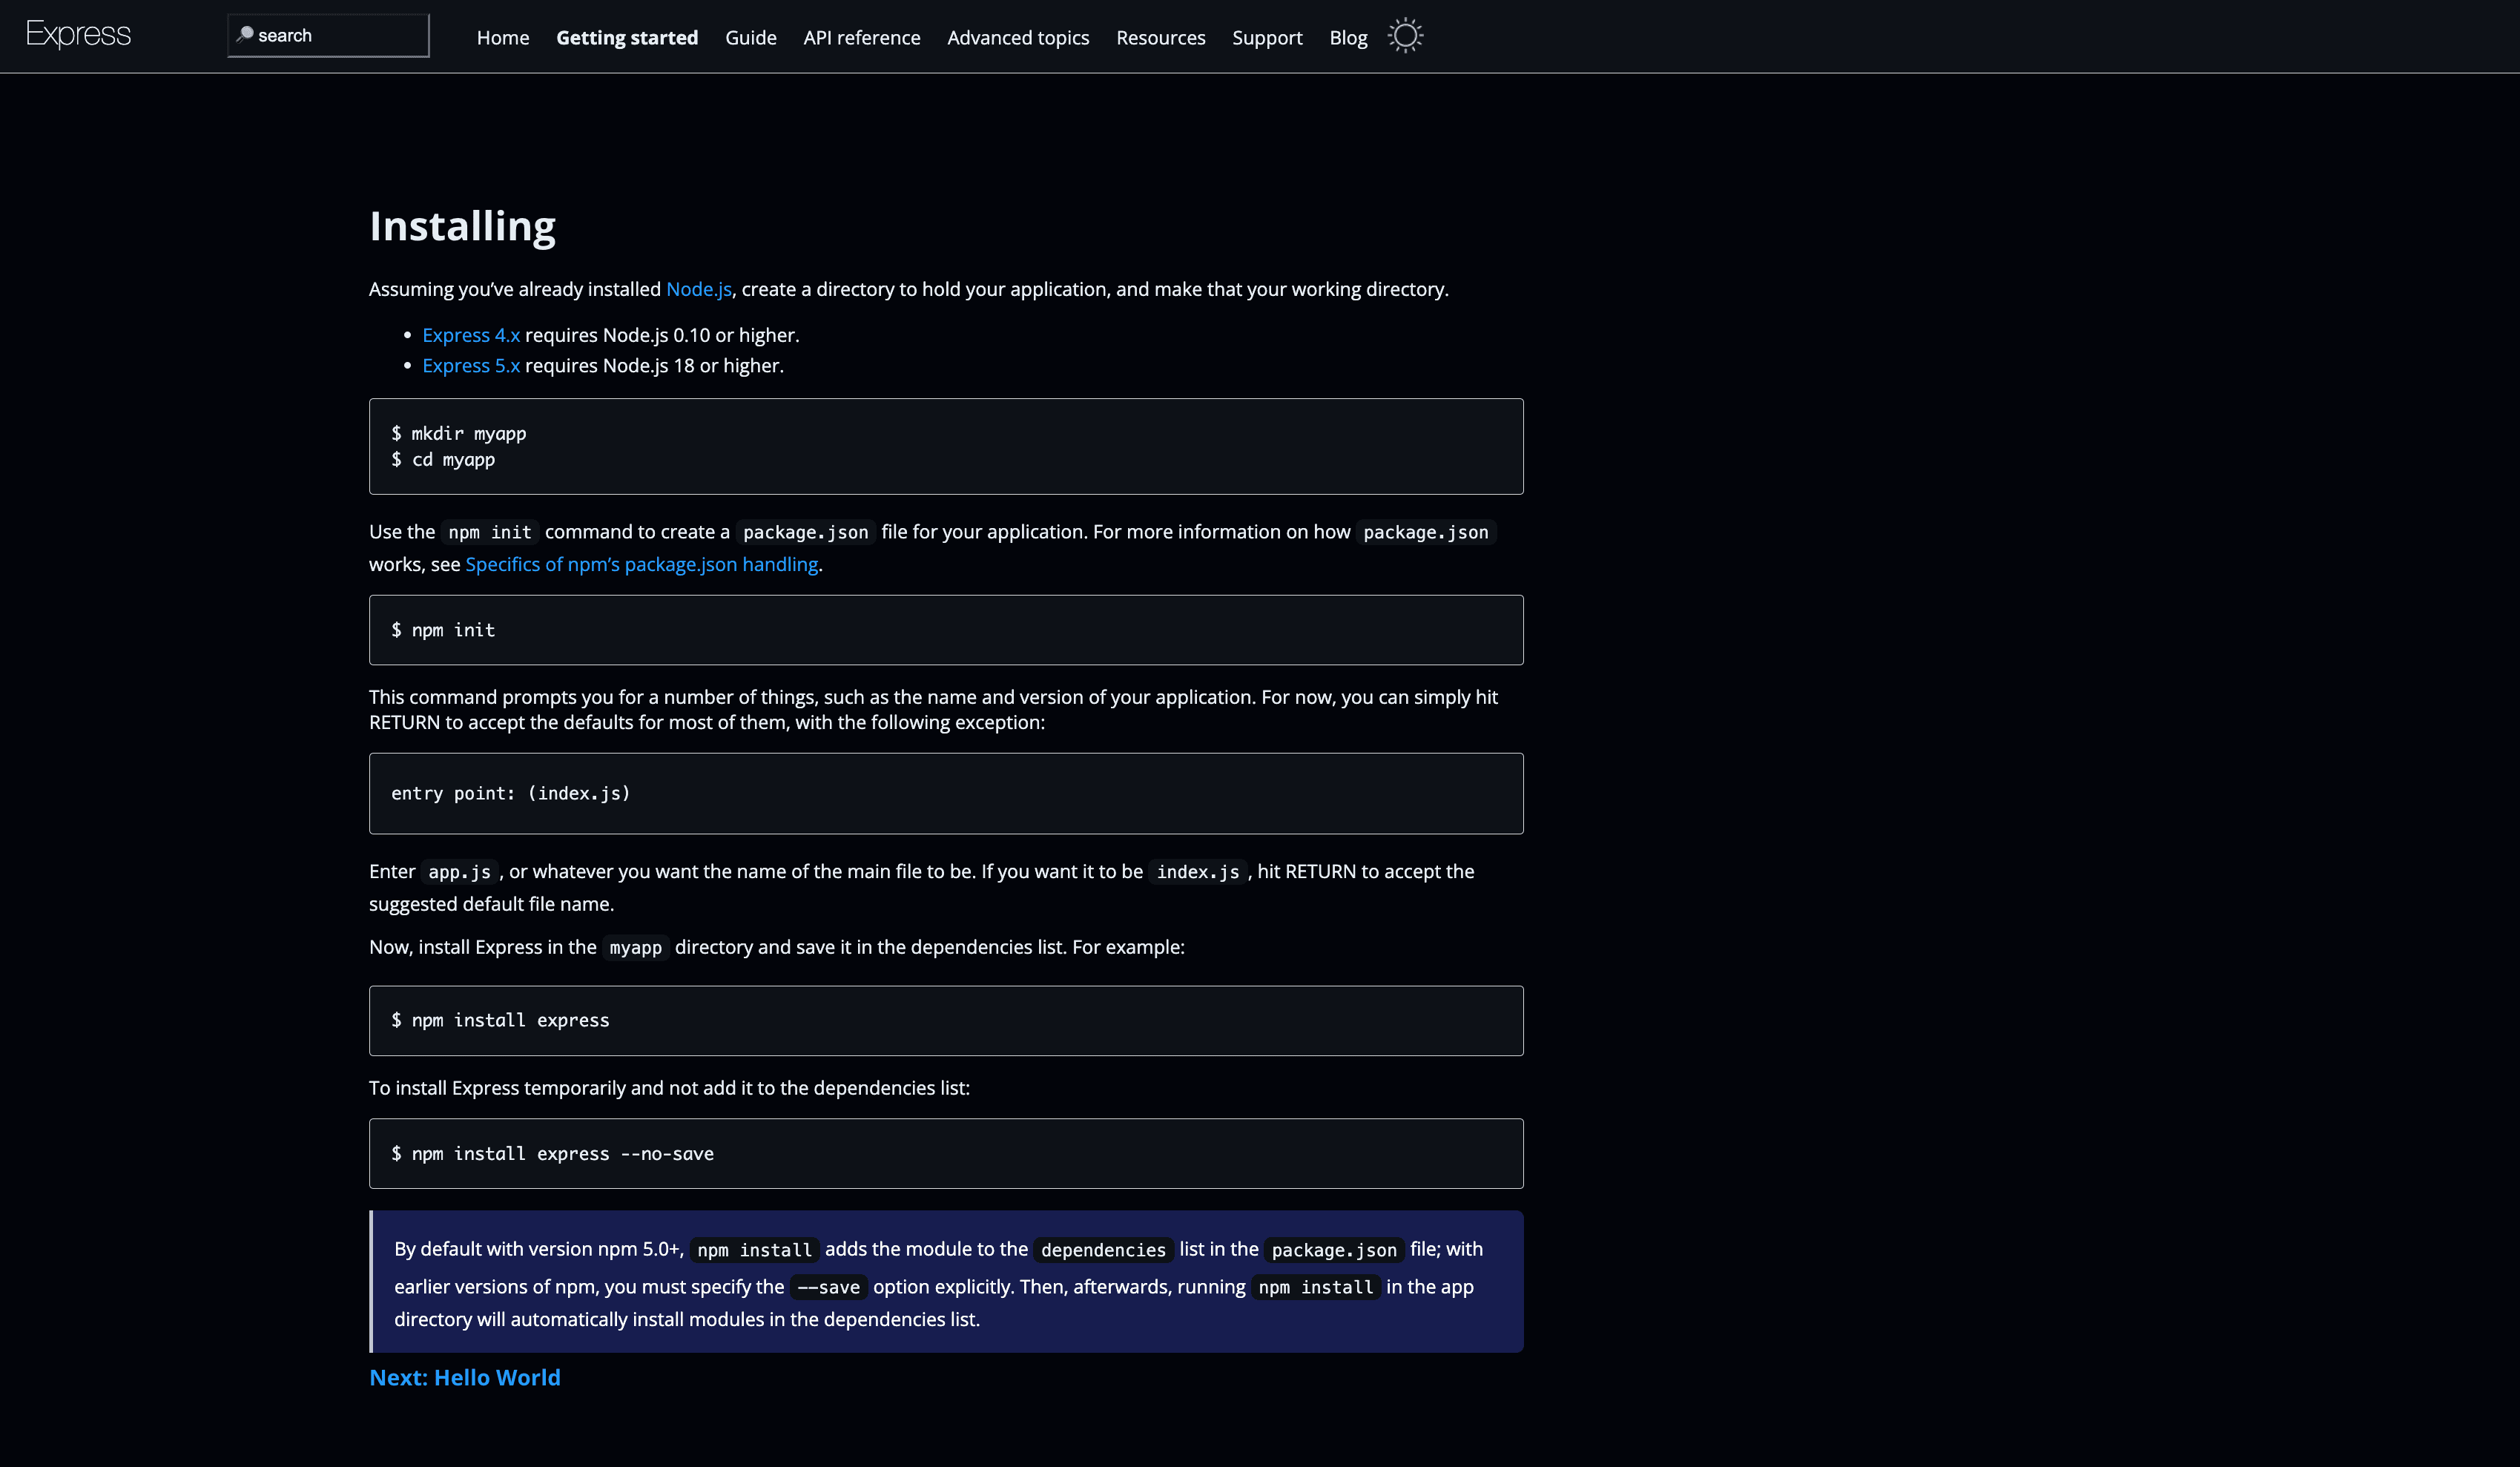
Task: Click Next: Hello World link
Action: [464, 1378]
